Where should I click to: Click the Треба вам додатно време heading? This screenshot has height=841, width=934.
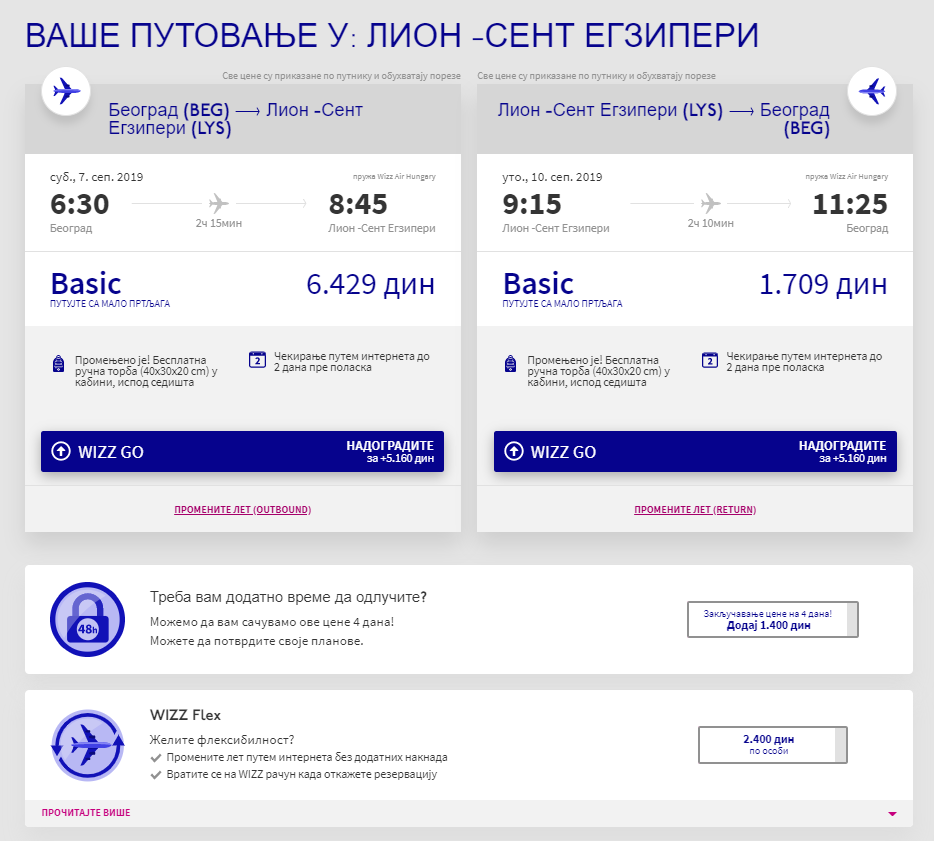288,597
